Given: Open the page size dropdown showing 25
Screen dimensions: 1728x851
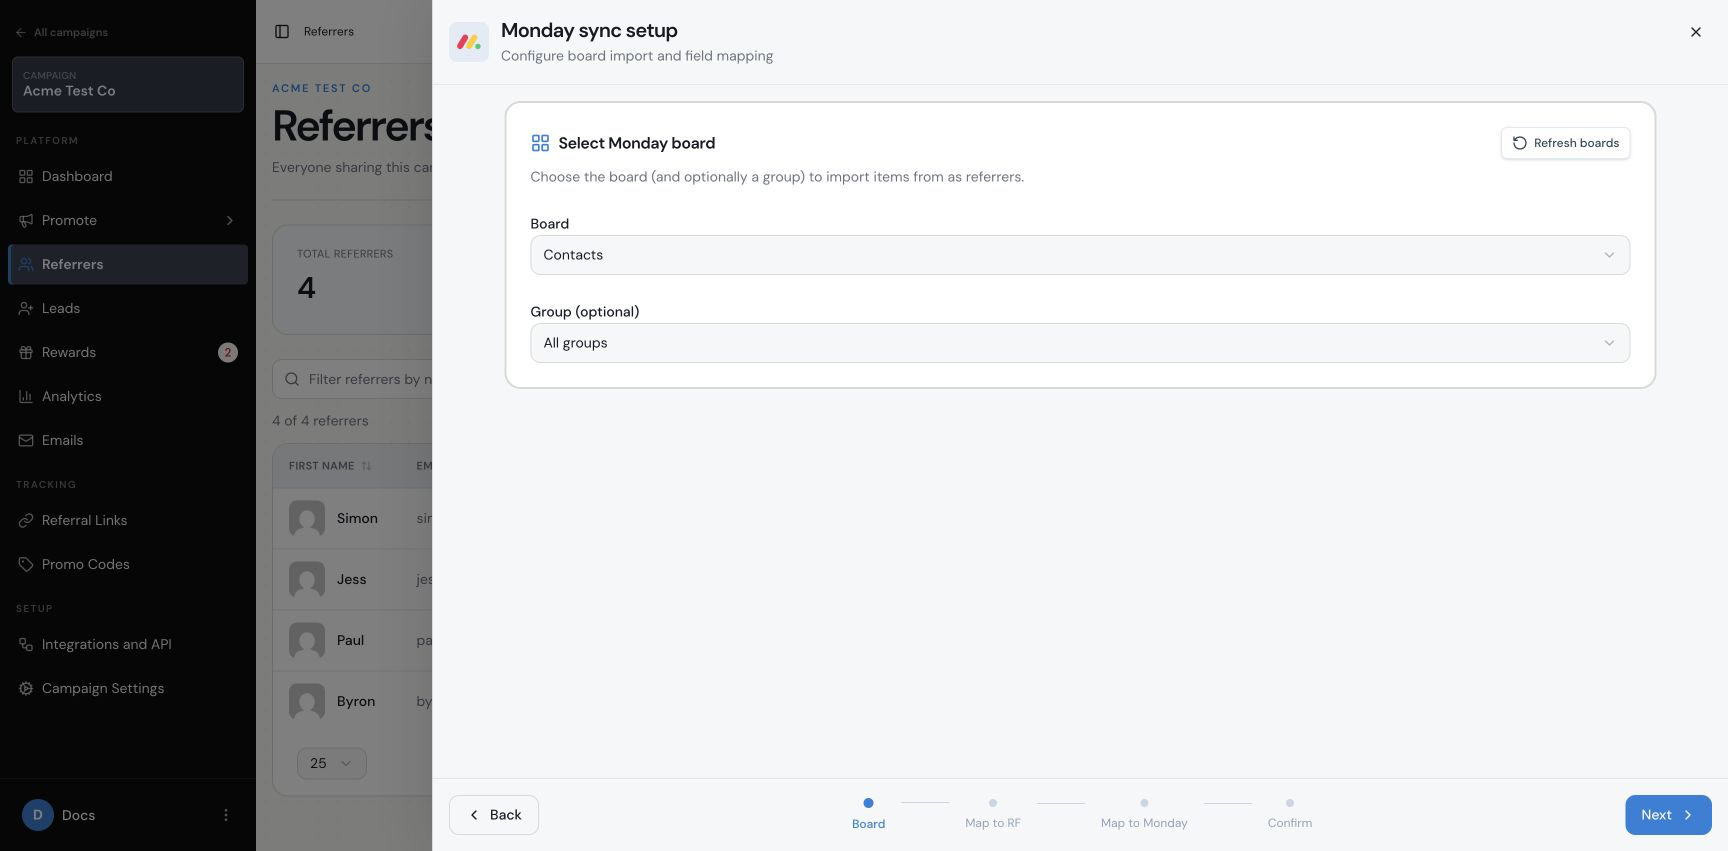Looking at the screenshot, I should point(332,763).
